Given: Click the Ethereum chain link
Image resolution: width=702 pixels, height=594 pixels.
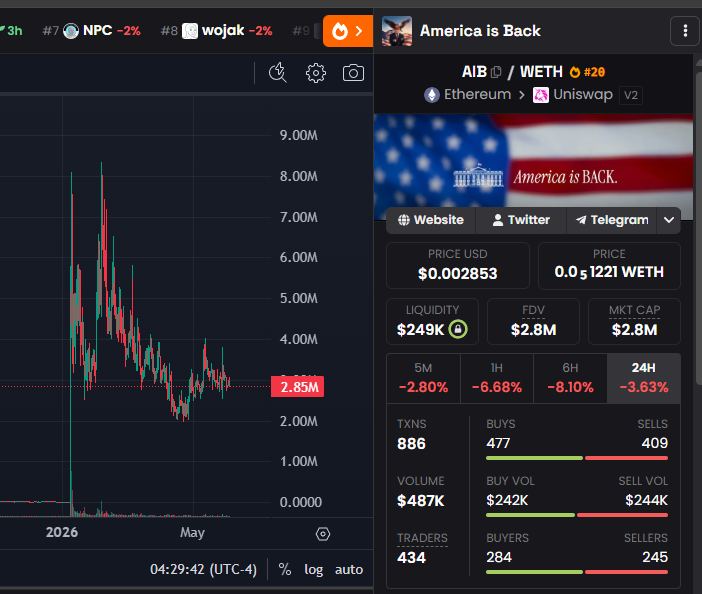Looking at the screenshot, I should point(467,94).
